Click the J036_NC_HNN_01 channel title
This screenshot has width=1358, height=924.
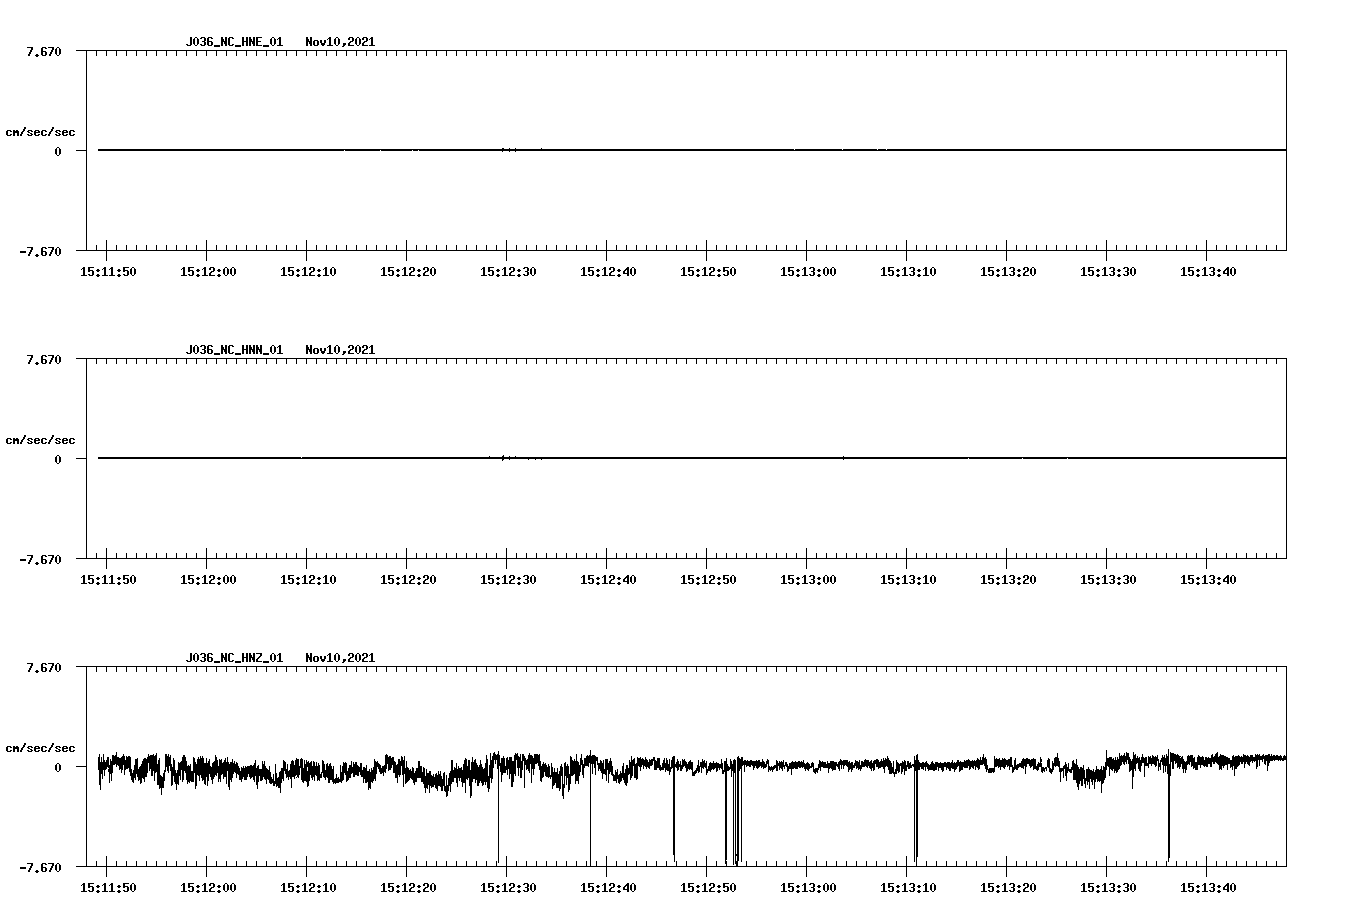point(234,350)
